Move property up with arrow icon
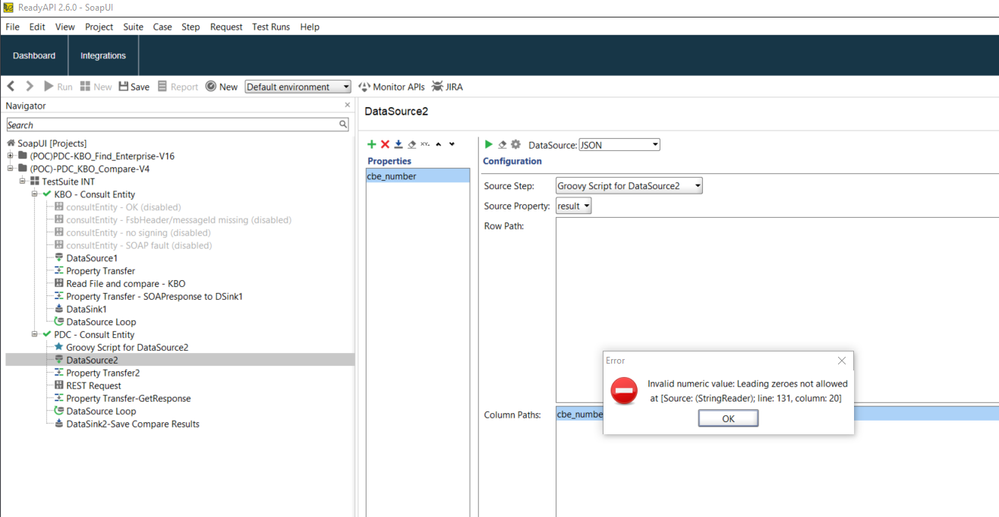The height and width of the screenshot is (517, 999). [x=438, y=145]
